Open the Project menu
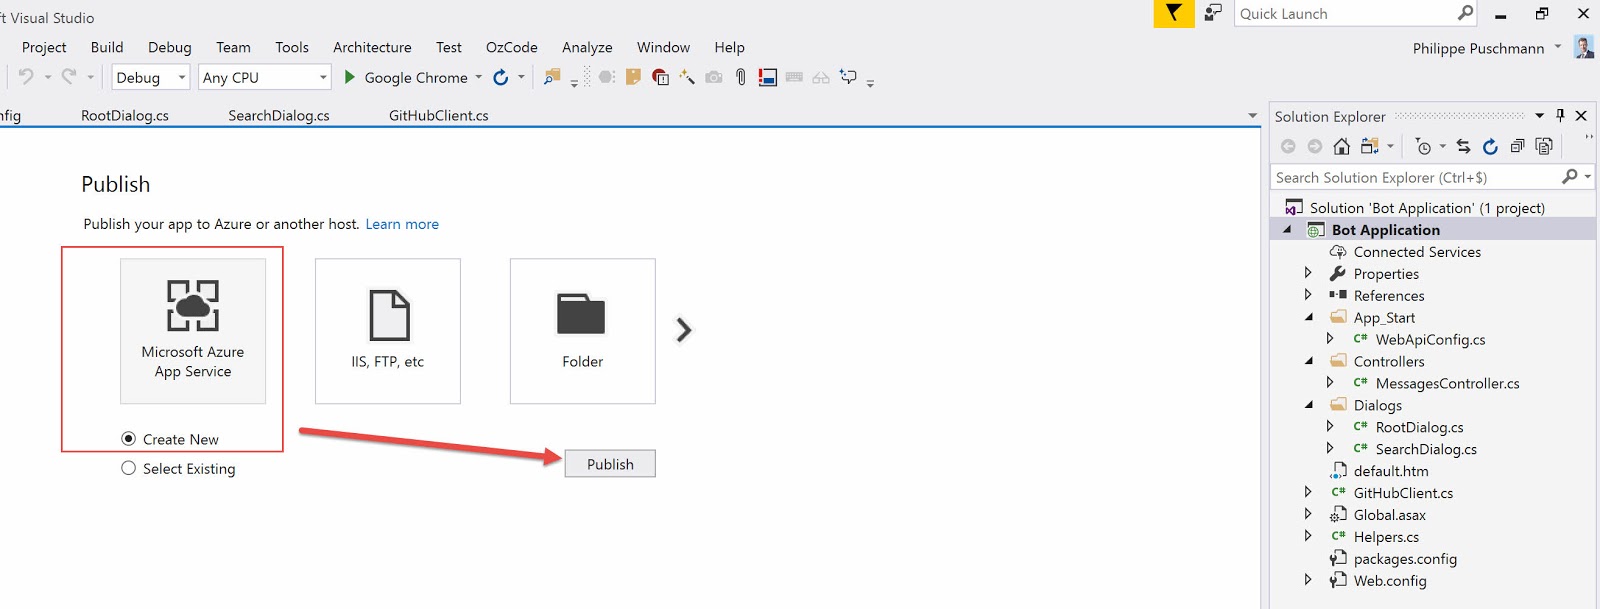 coord(44,47)
